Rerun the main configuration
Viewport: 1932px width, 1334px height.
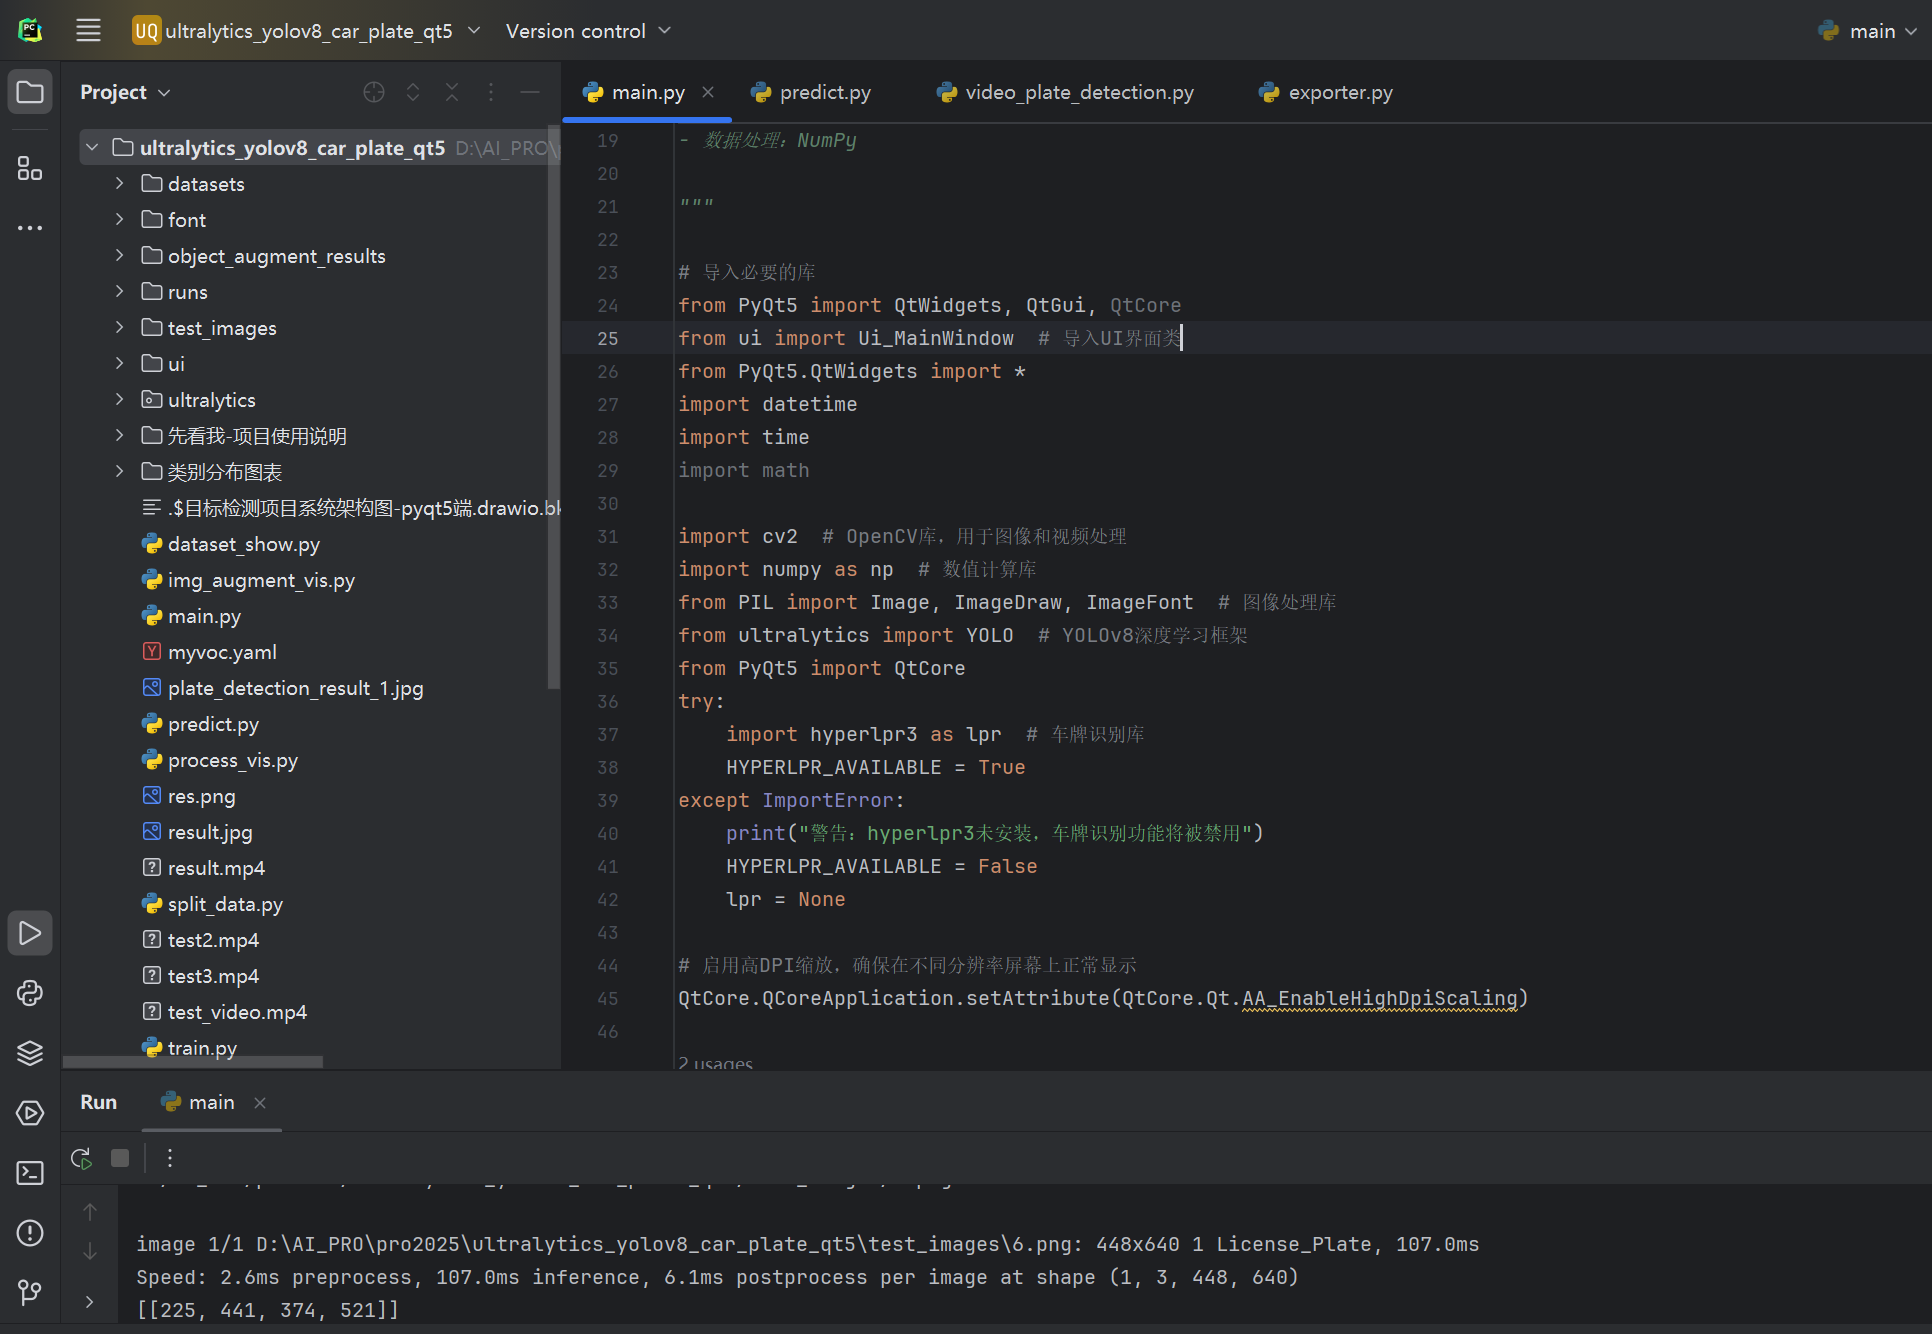click(82, 1158)
